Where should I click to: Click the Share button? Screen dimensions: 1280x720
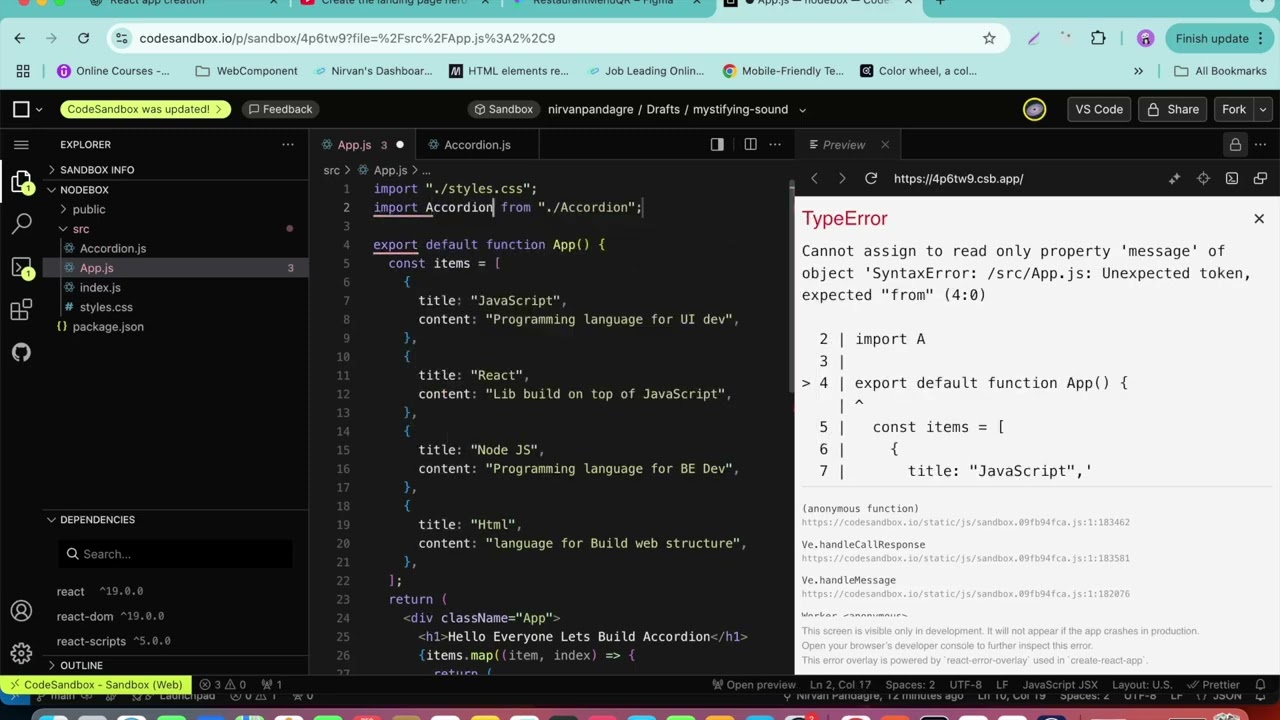click(1173, 109)
